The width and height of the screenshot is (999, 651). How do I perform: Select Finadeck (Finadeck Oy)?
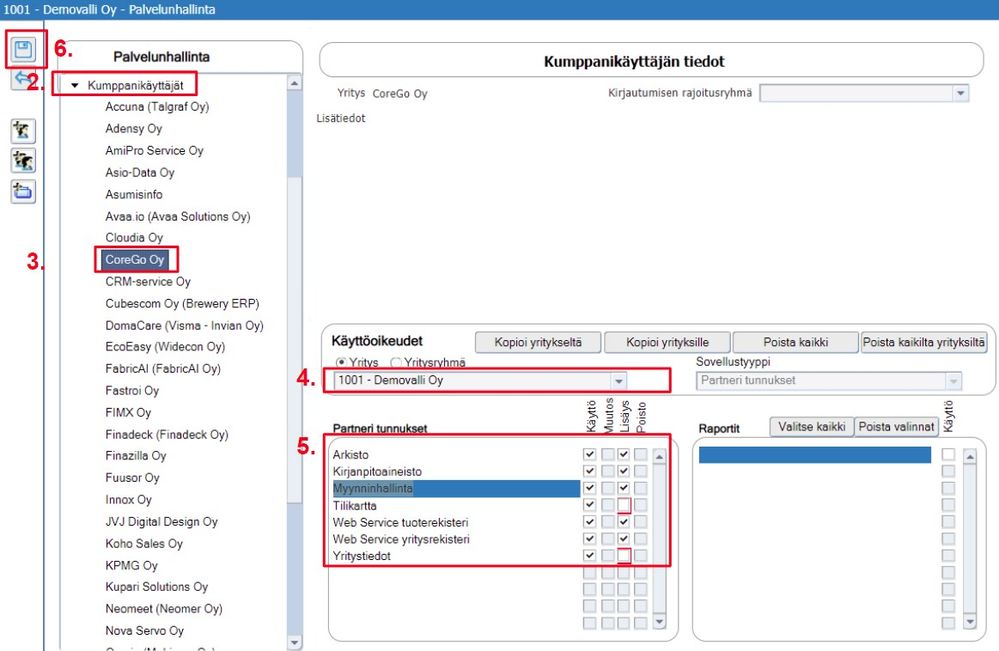(x=166, y=434)
